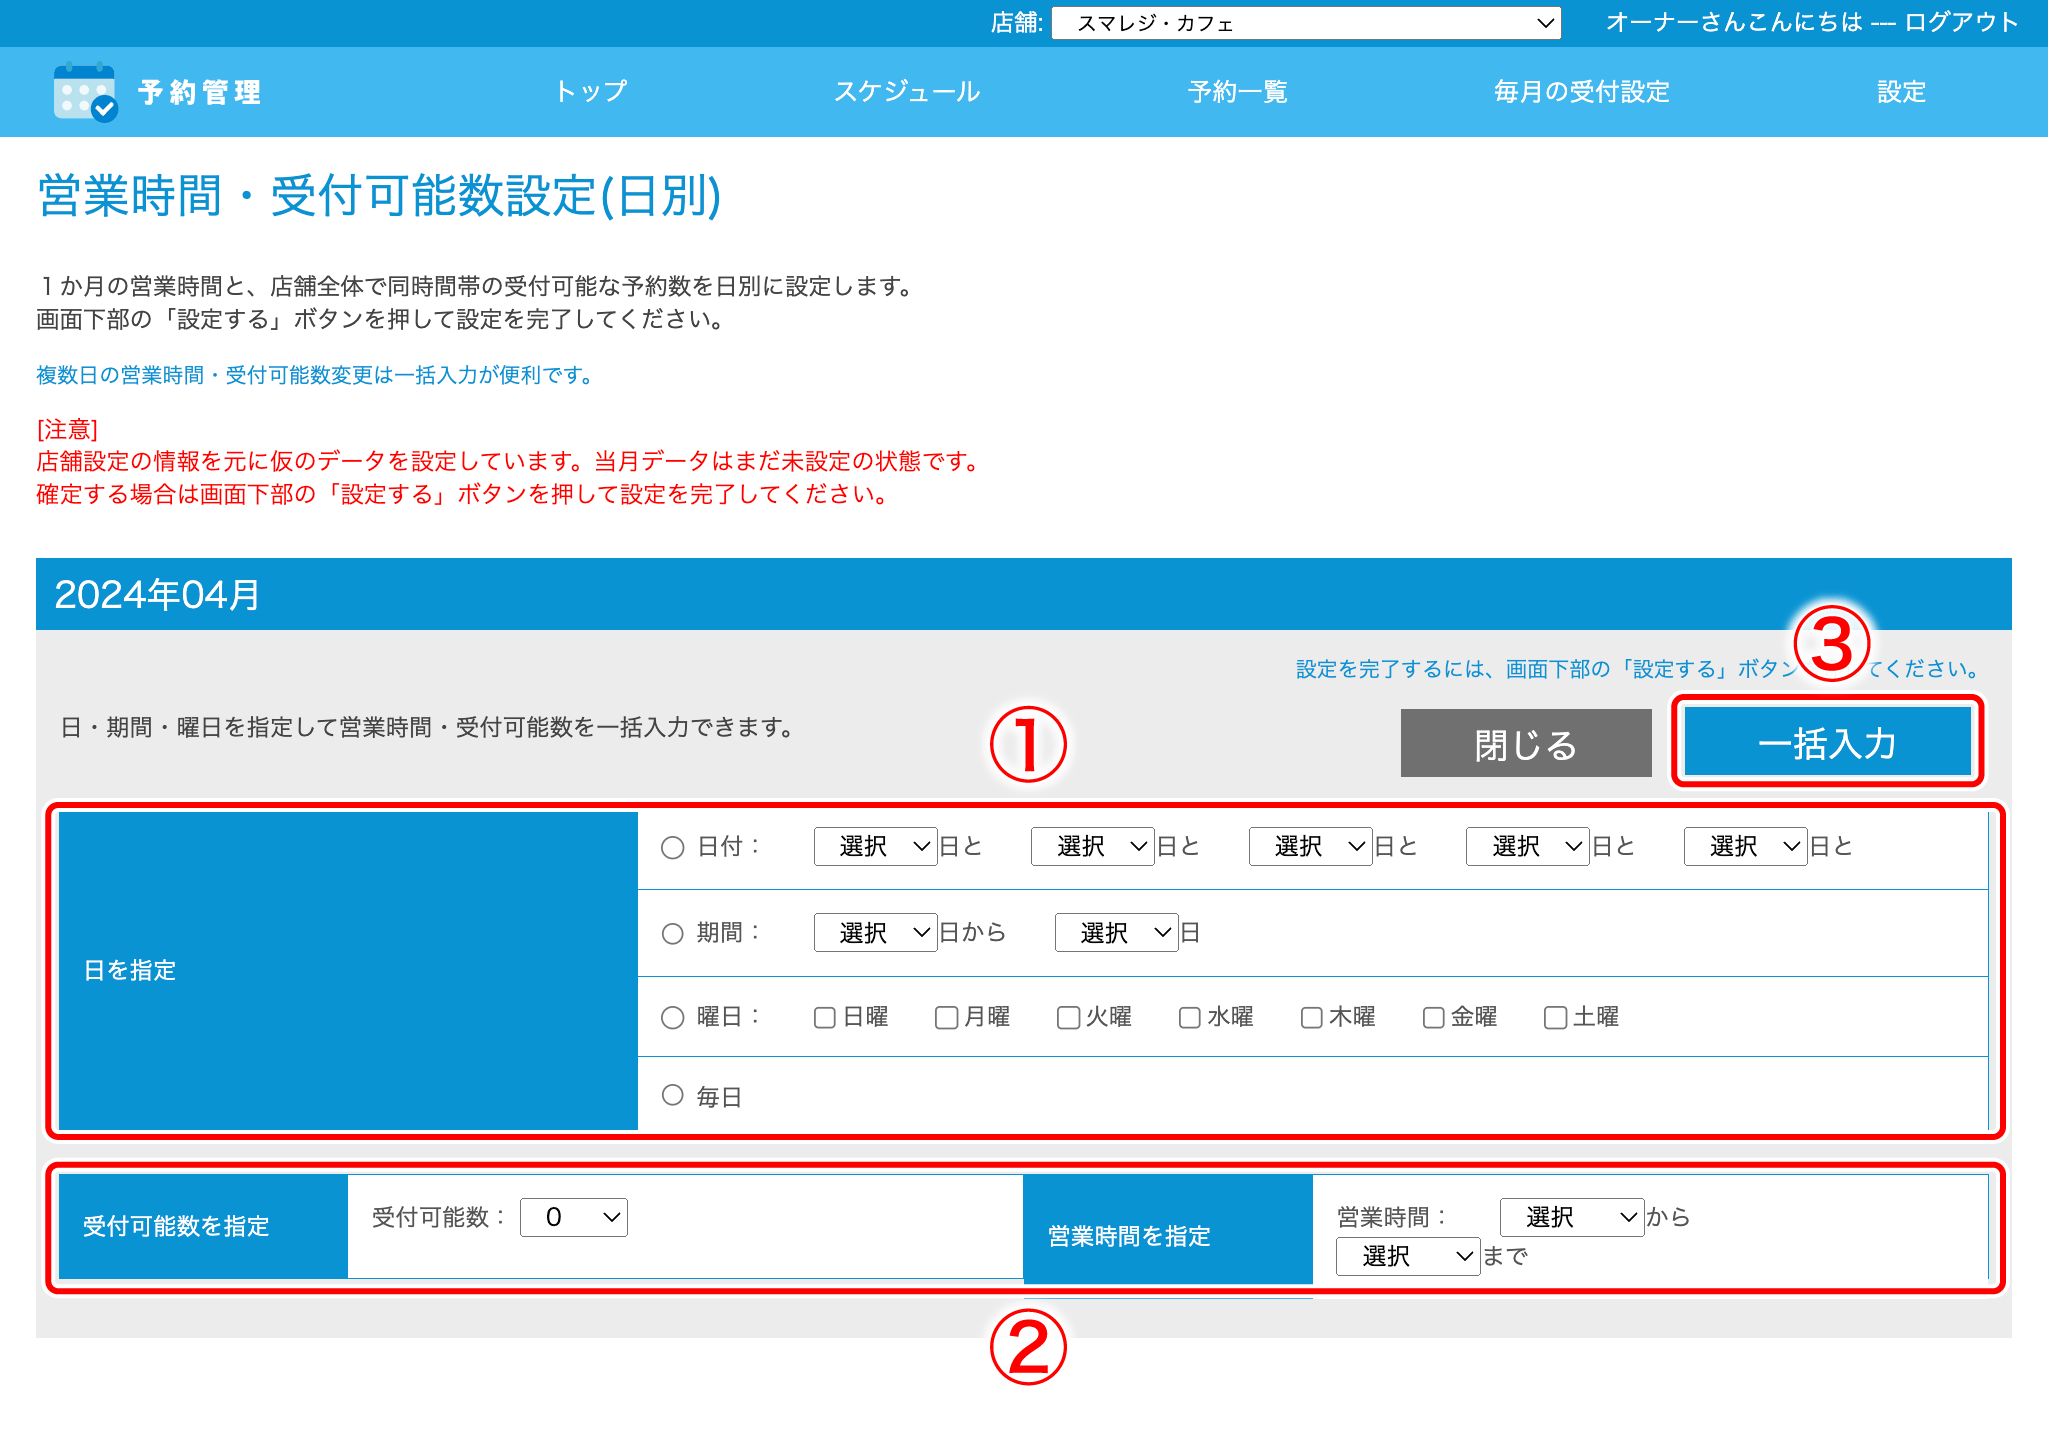Check the 日曜 checkbox
Viewport: 2048px width, 1438px height.
point(824,1017)
